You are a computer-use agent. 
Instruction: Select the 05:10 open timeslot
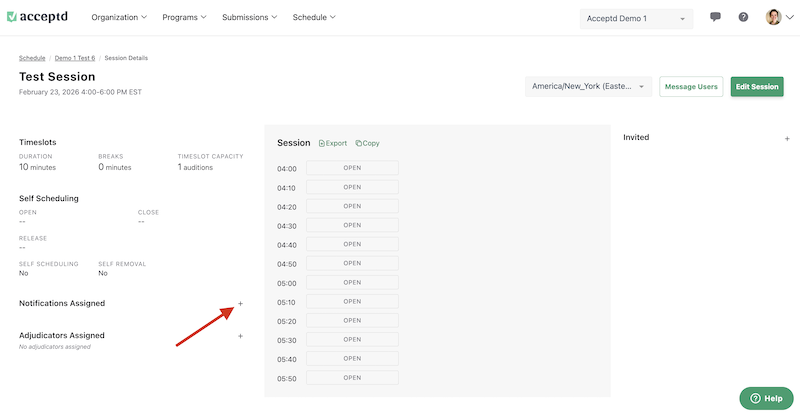pyautogui.click(x=352, y=302)
